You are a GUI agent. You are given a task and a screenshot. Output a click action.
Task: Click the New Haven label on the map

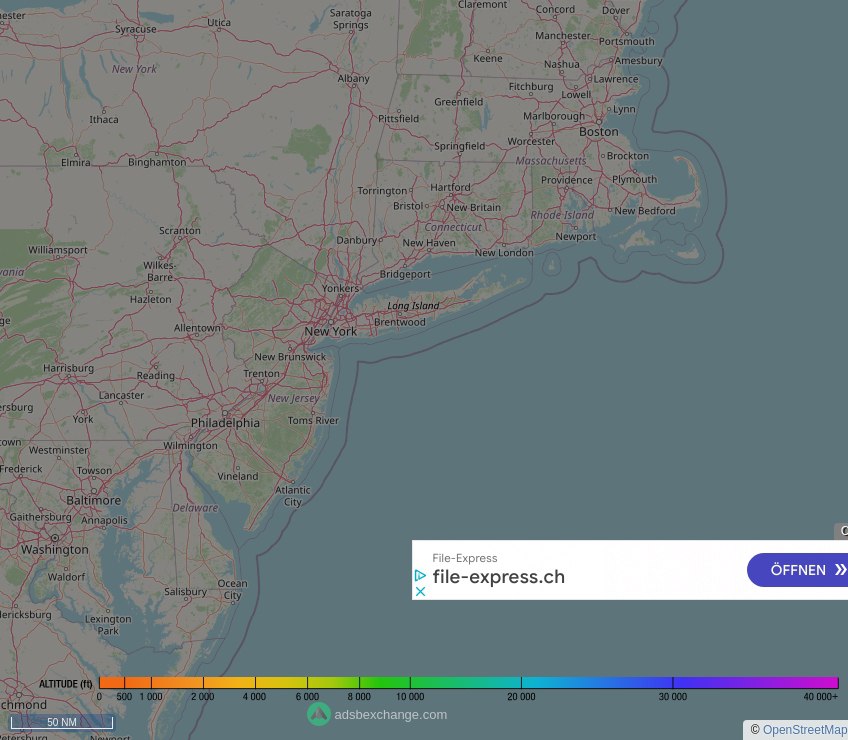click(429, 243)
